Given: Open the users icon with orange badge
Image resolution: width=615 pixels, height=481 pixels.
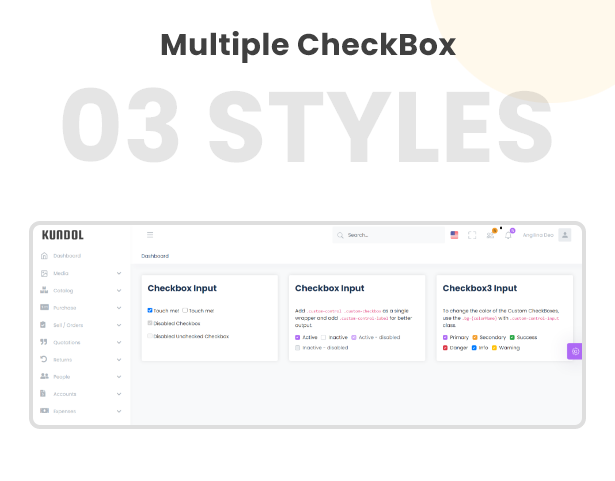Looking at the screenshot, I should (491, 235).
